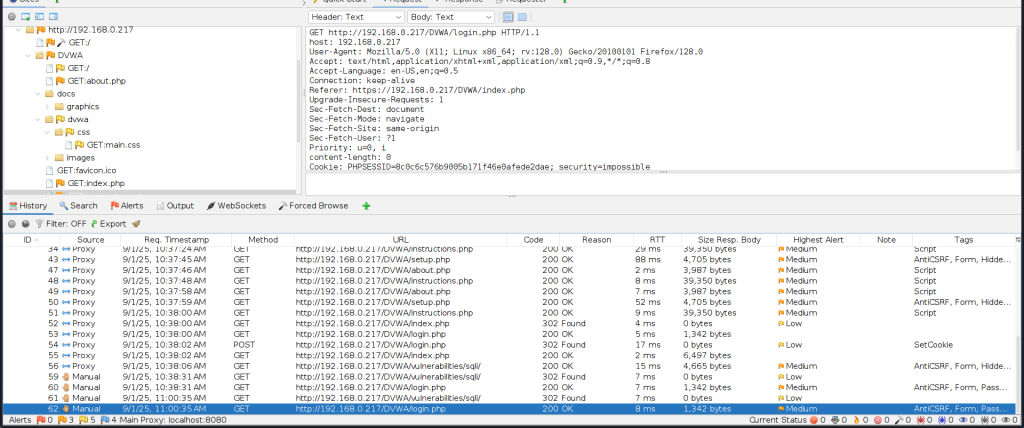Click the flame active scan status icon
The width and height of the screenshot is (1024, 428).
[854, 420]
